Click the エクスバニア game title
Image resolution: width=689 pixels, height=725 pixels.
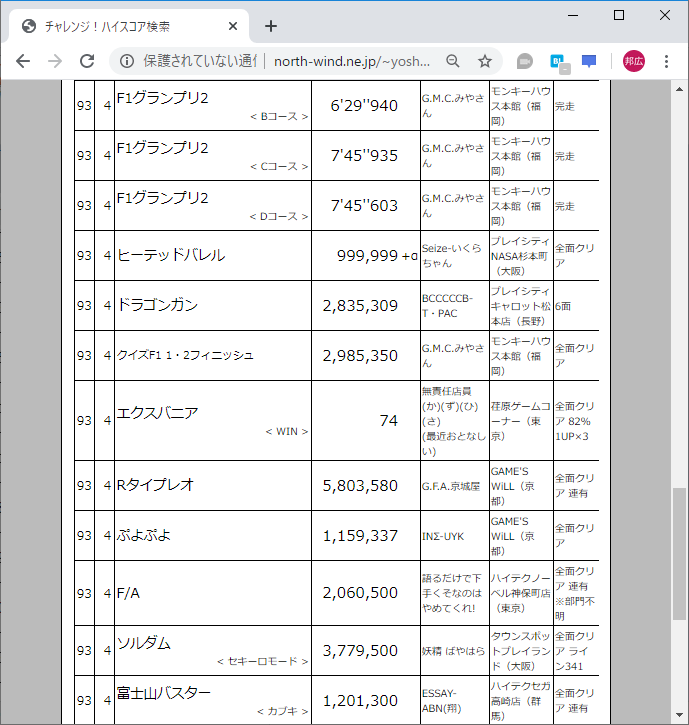157,413
